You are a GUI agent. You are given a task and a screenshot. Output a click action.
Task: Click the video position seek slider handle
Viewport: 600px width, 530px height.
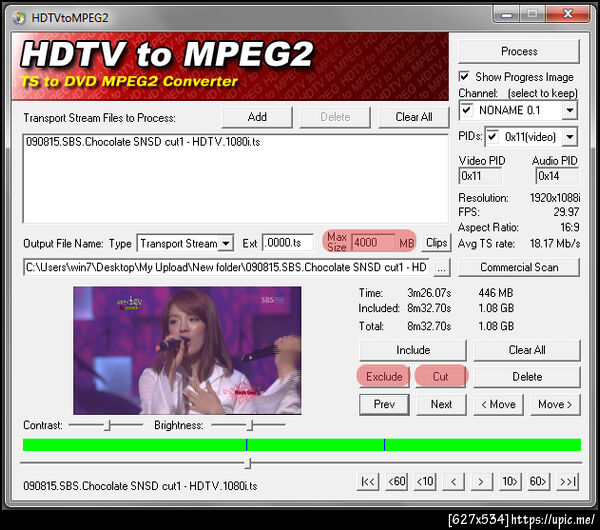pos(248,463)
